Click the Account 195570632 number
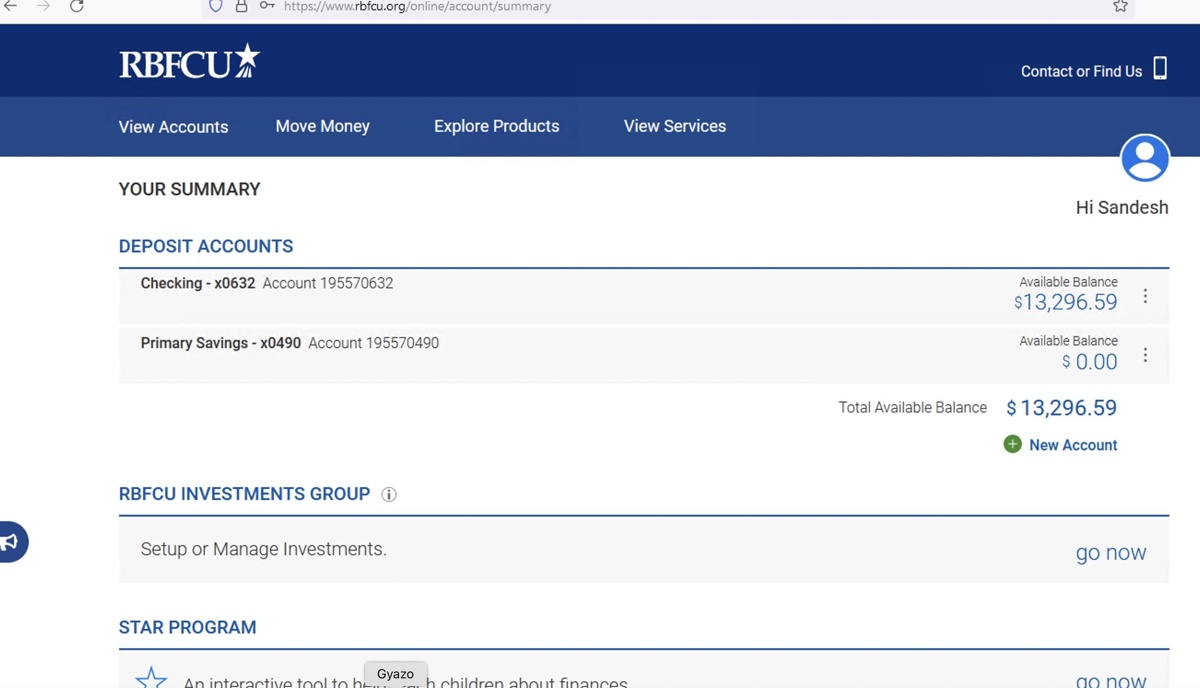This screenshot has height=688, width=1200. [328, 283]
